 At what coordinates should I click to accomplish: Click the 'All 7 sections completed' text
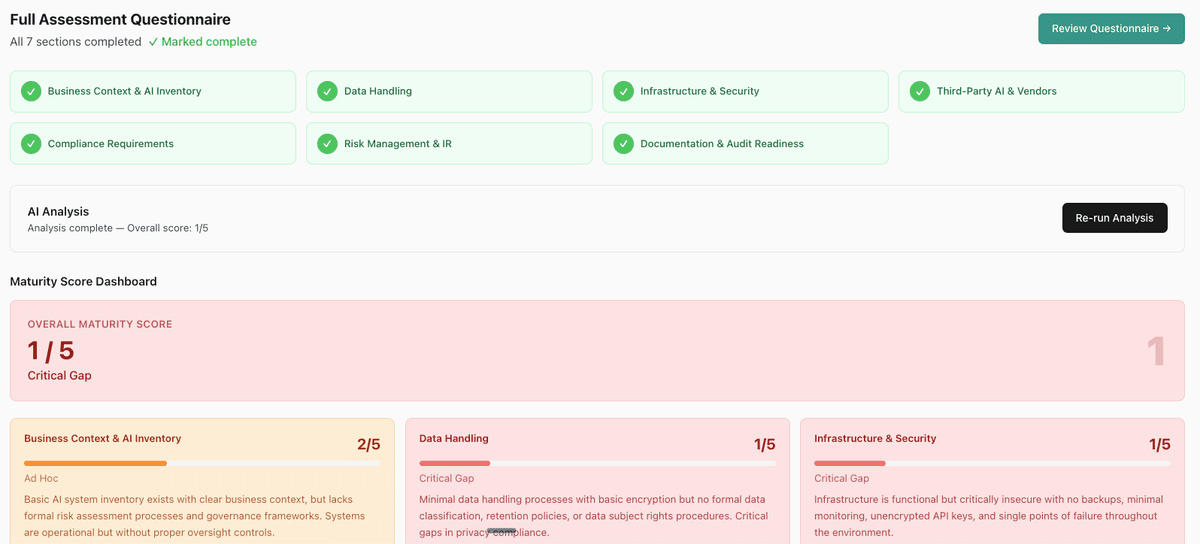[76, 42]
